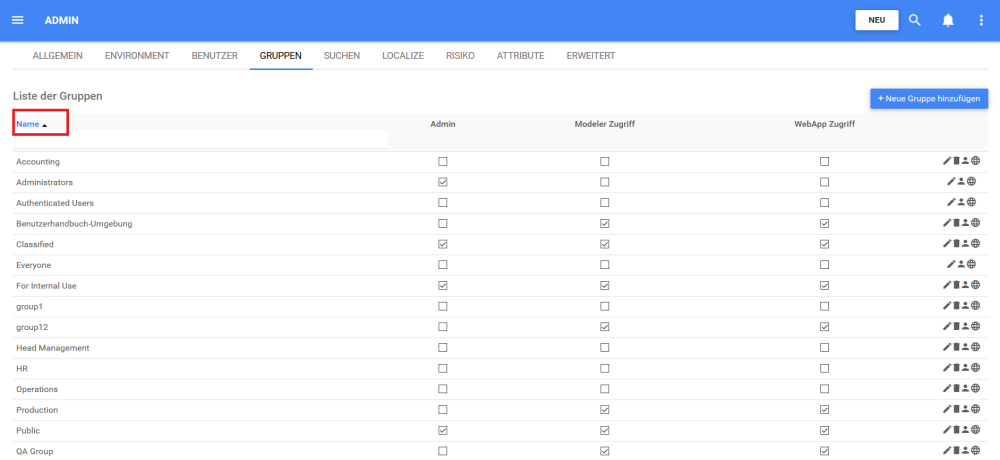Click the pencil icon for Everyone group
This screenshot has height=460, width=1000.
[x=951, y=265]
